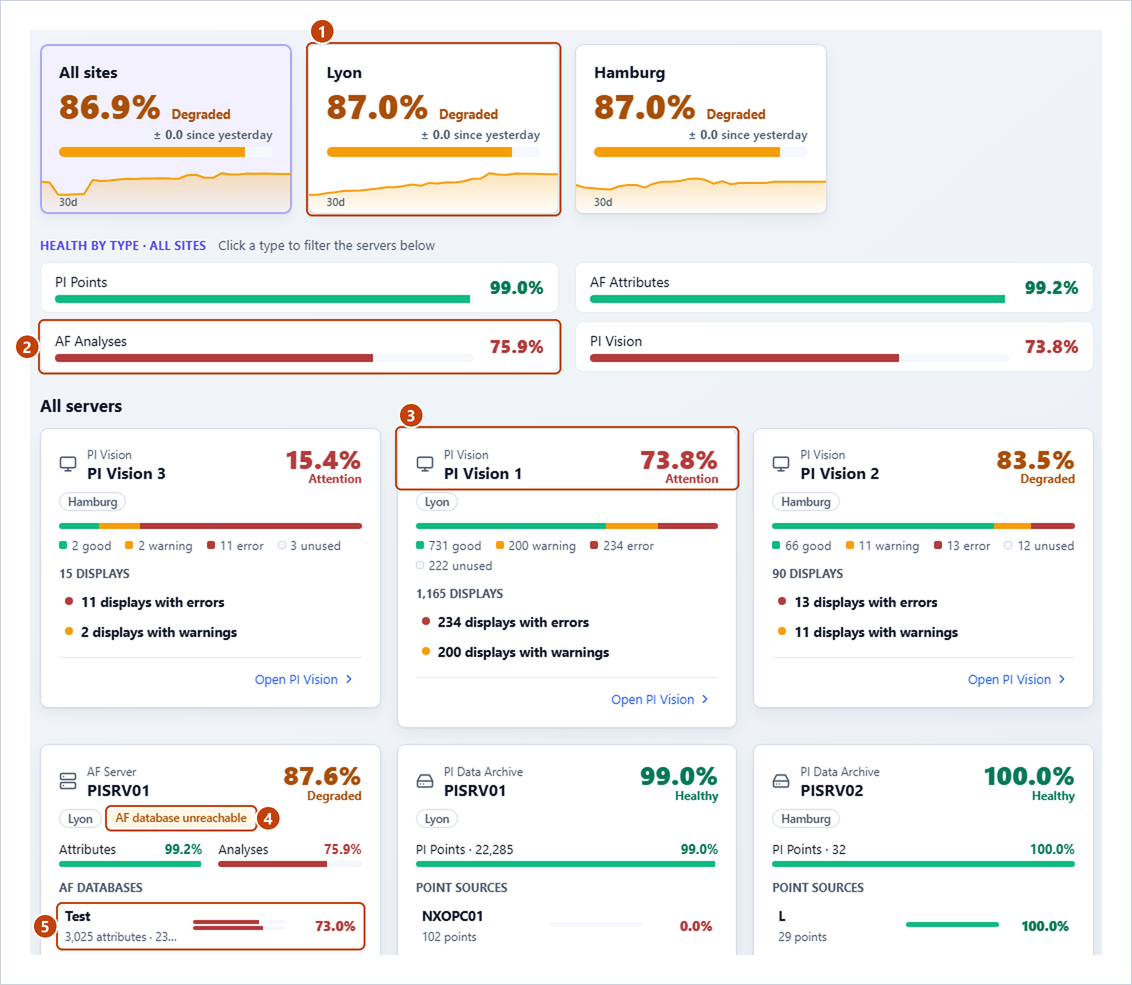This screenshot has height=985, width=1132.
Task: Click the AF Server icon beside PISRV01
Action: point(68,781)
